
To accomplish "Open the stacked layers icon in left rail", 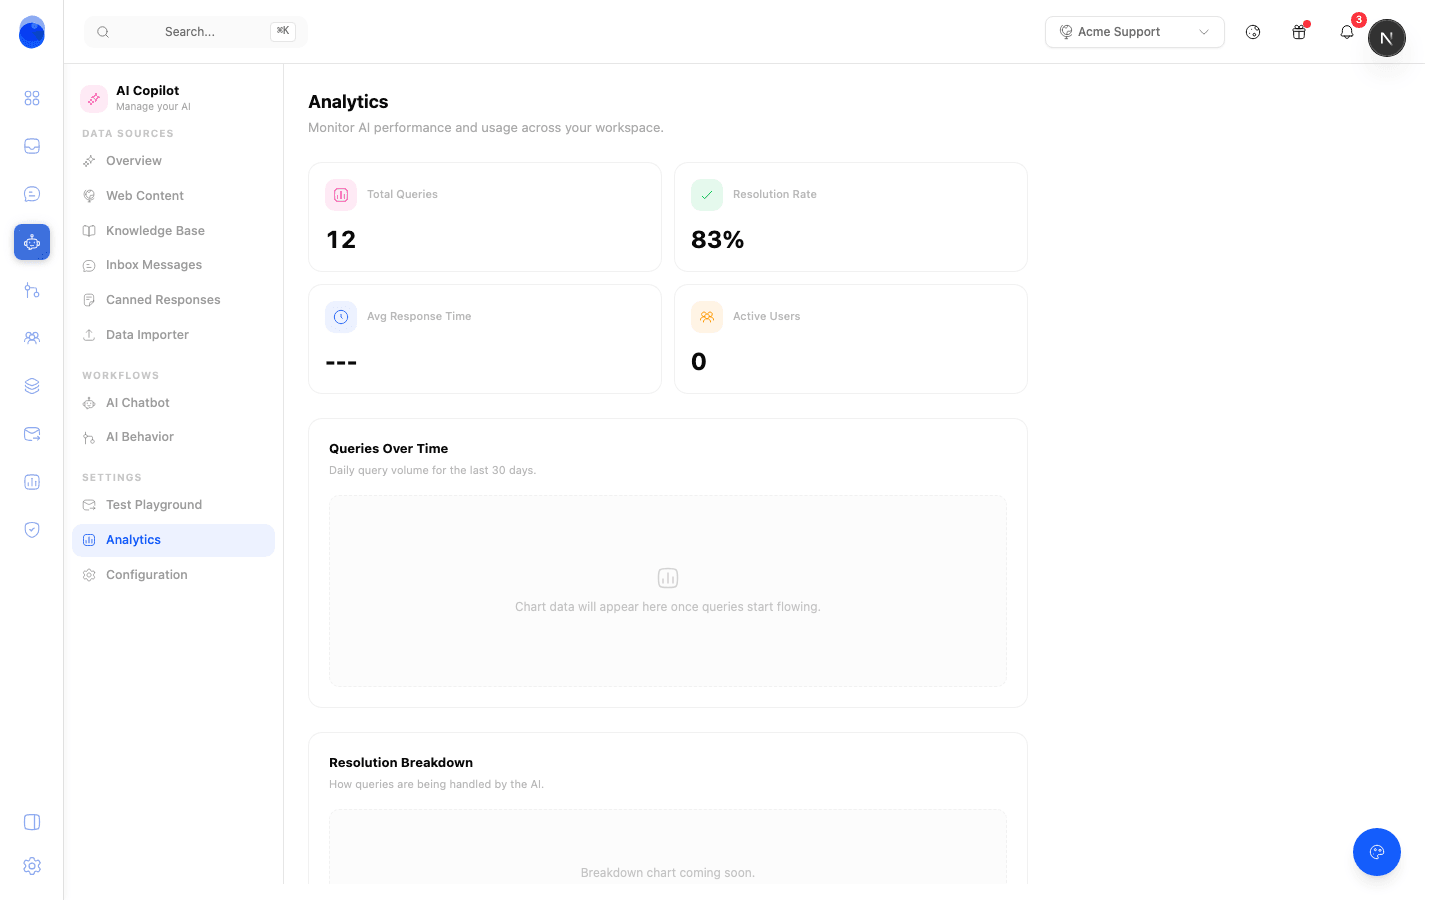I will tap(32, 386).
